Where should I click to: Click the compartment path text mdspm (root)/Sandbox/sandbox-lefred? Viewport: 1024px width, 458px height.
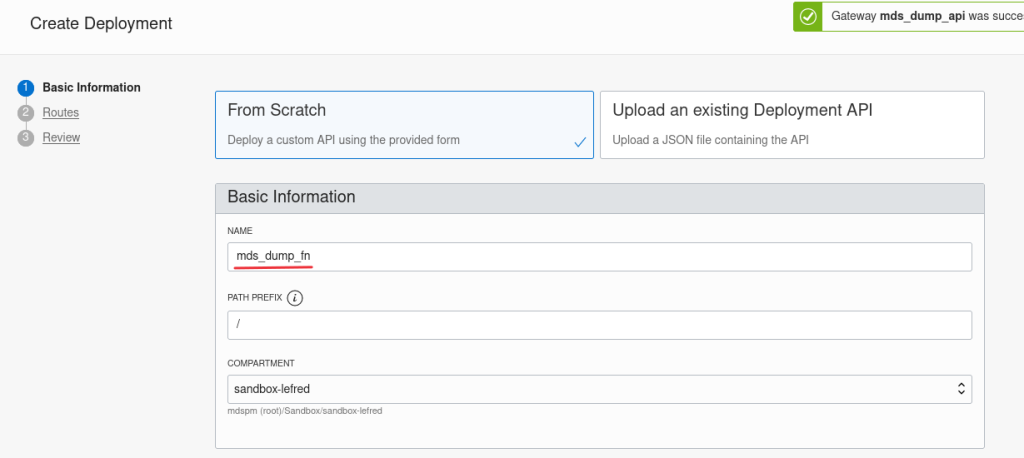coord(304,411)
